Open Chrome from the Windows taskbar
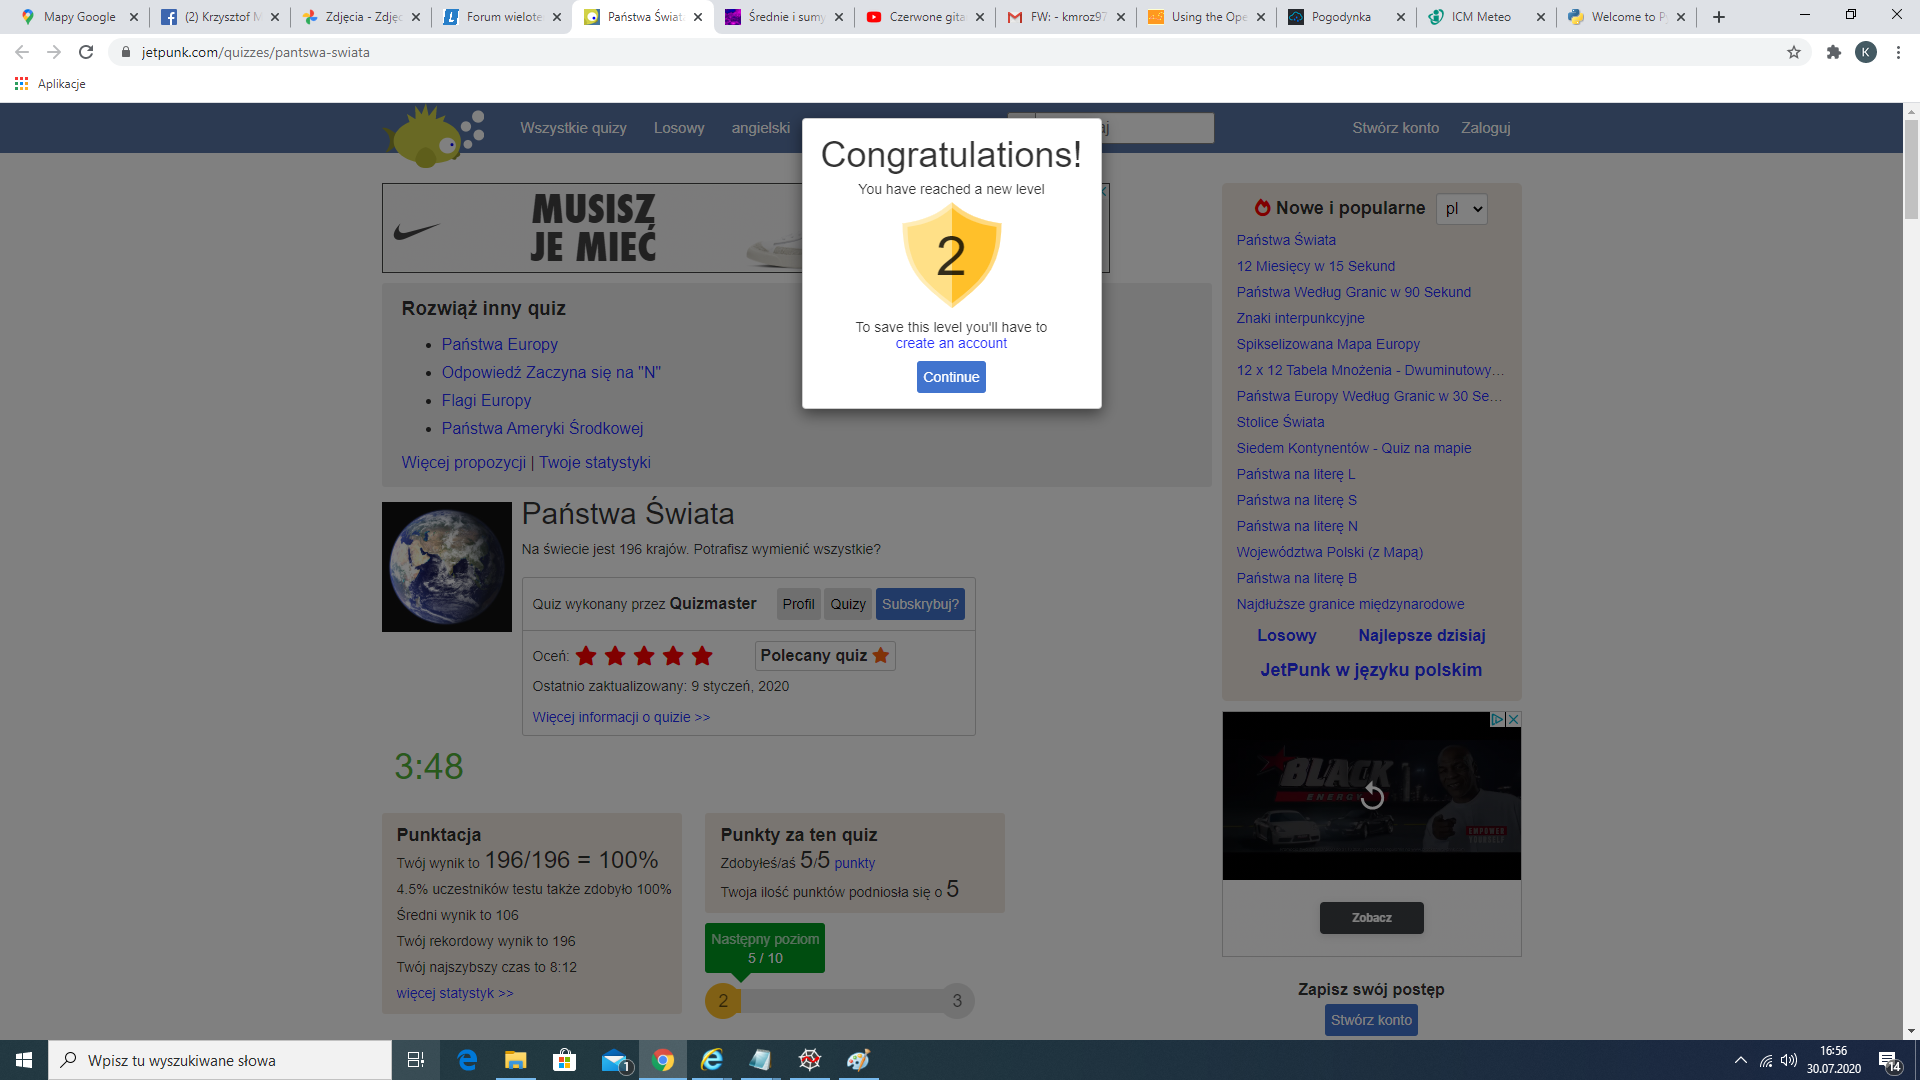 pos(663,1060)
